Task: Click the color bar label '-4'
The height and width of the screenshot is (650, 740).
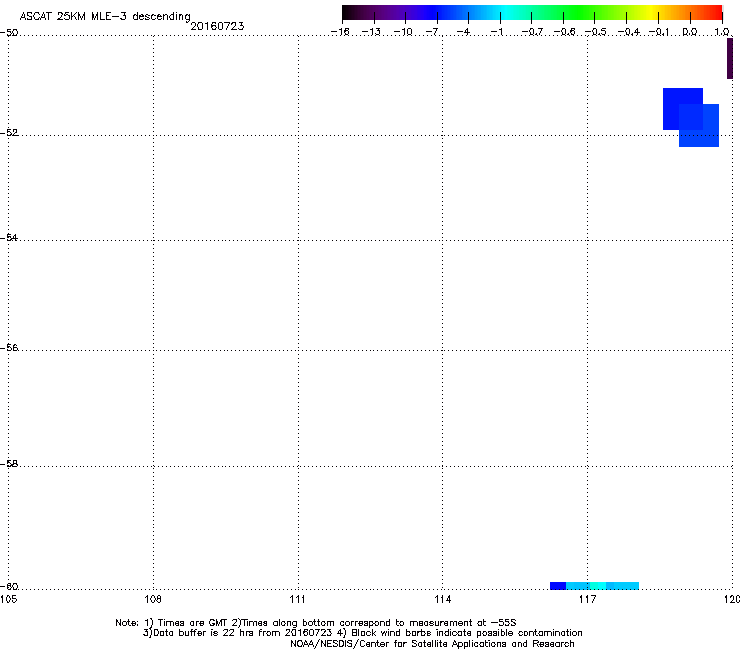Action: tap(464, 32)
